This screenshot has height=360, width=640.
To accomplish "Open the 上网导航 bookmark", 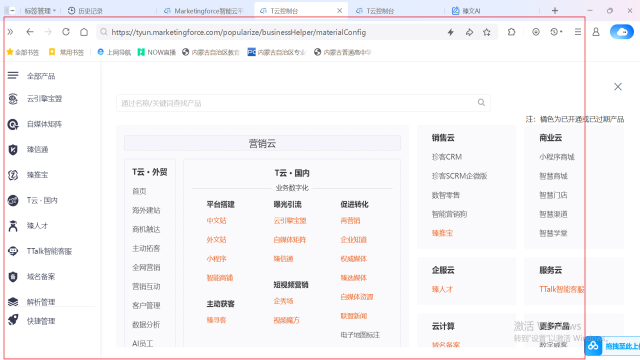I will [114, 52].
